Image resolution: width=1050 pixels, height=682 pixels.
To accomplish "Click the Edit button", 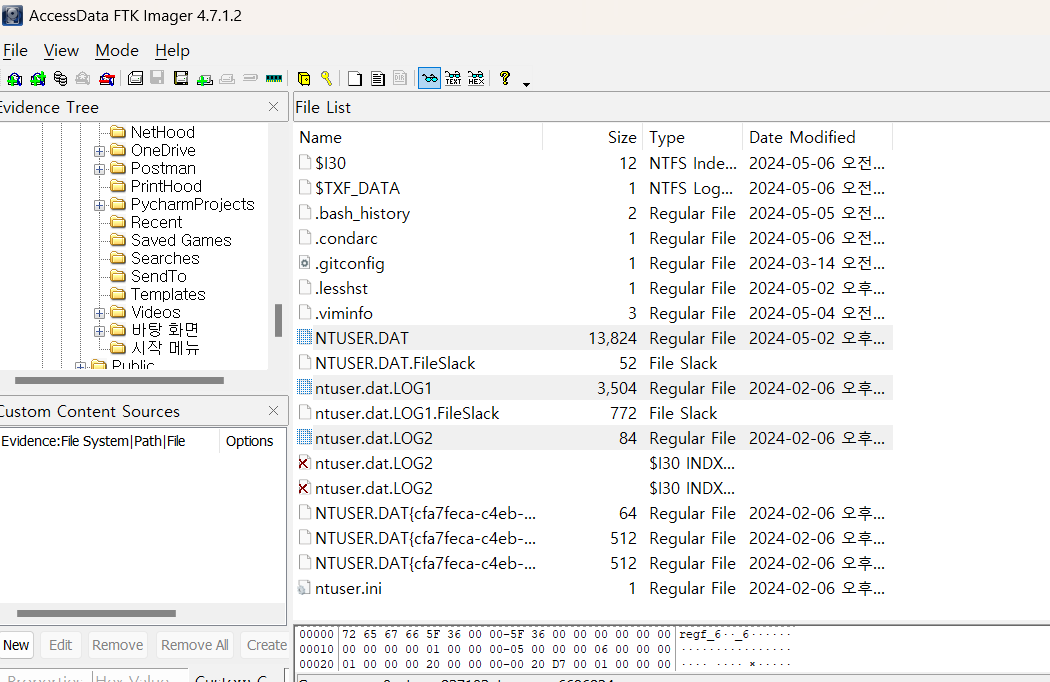I will tap(60, 645).
